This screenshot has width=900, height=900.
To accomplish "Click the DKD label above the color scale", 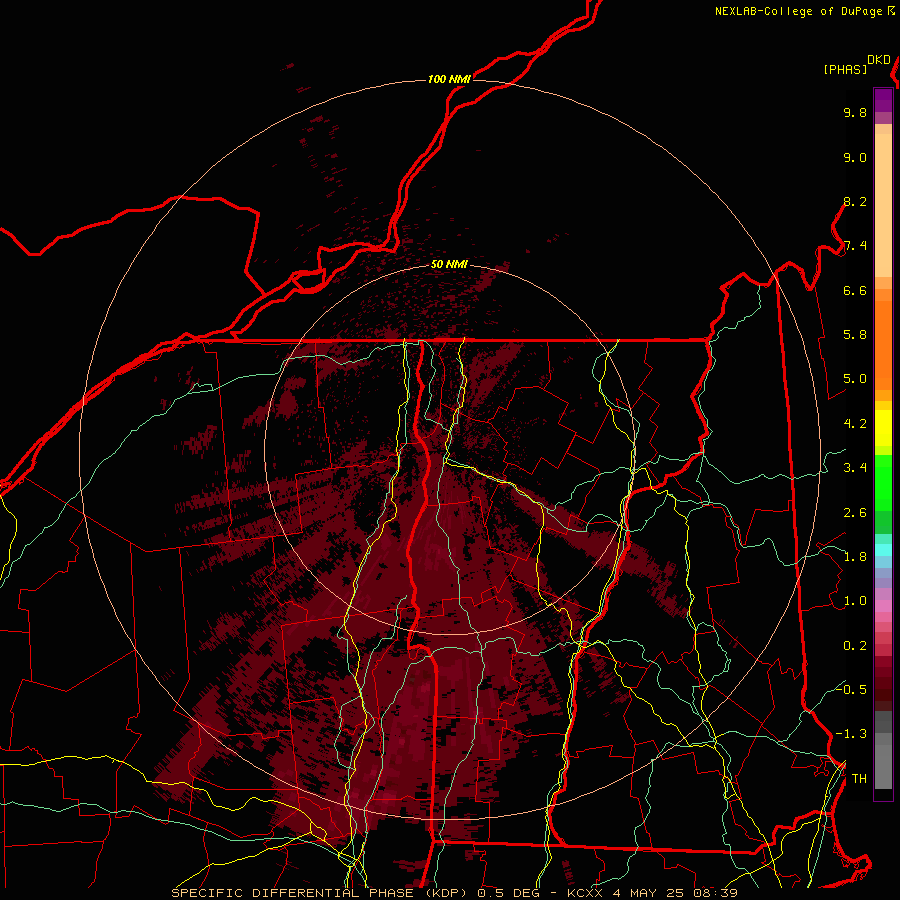I will [x=879, y=60].
